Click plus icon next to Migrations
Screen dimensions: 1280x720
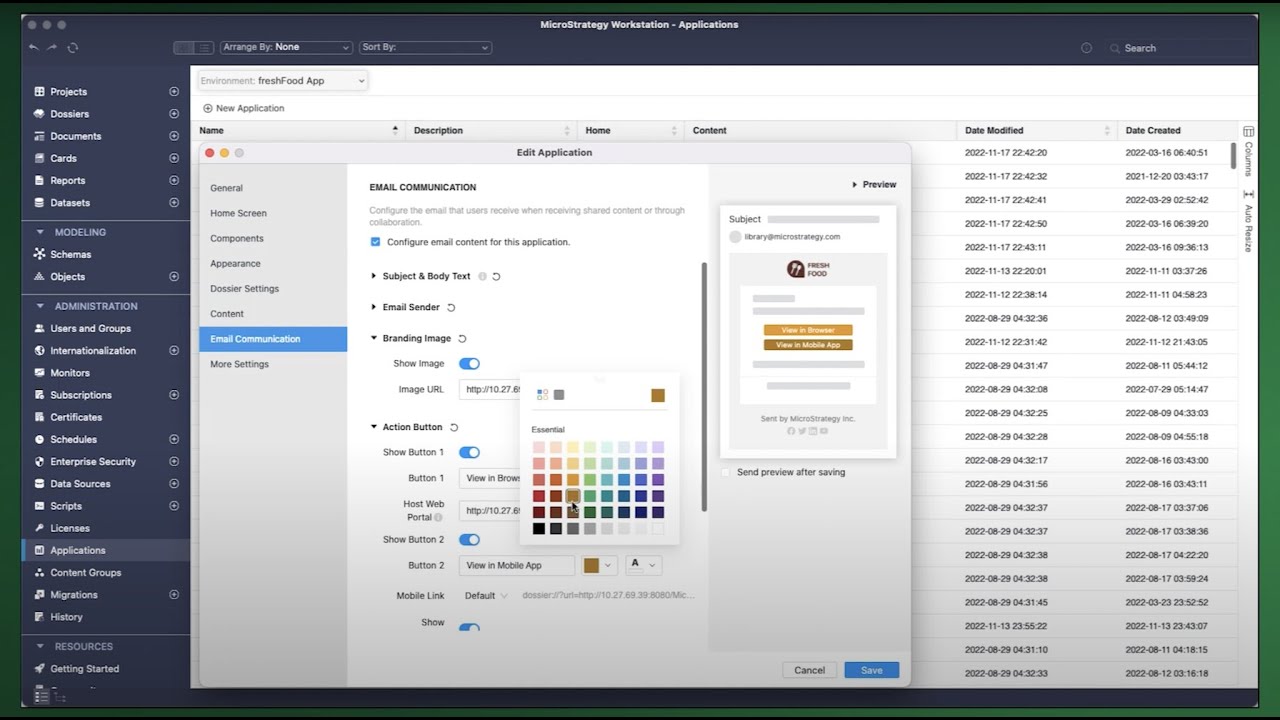174,594
